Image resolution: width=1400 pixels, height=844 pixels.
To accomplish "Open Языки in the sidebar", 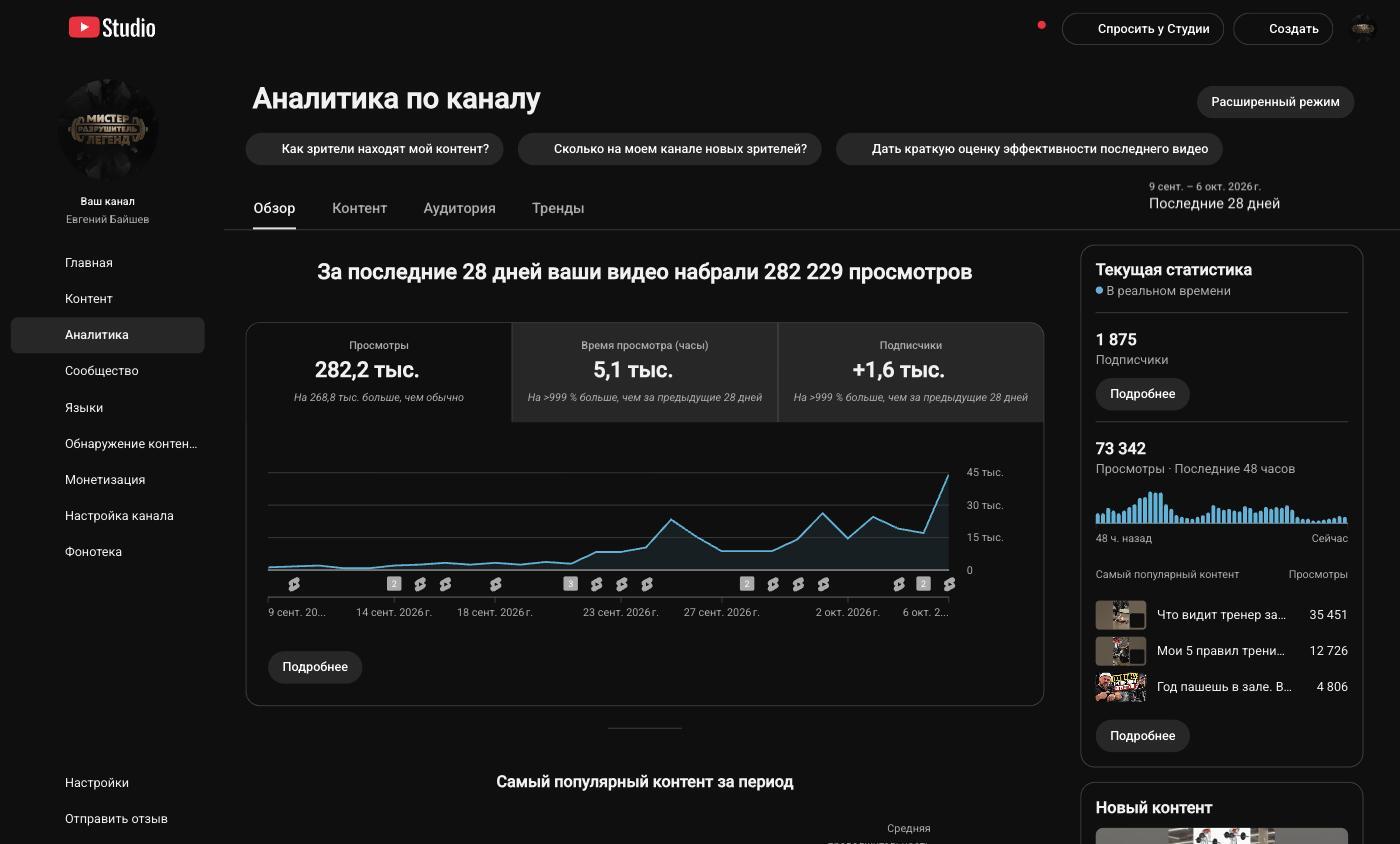I will (x=108, y=408).
